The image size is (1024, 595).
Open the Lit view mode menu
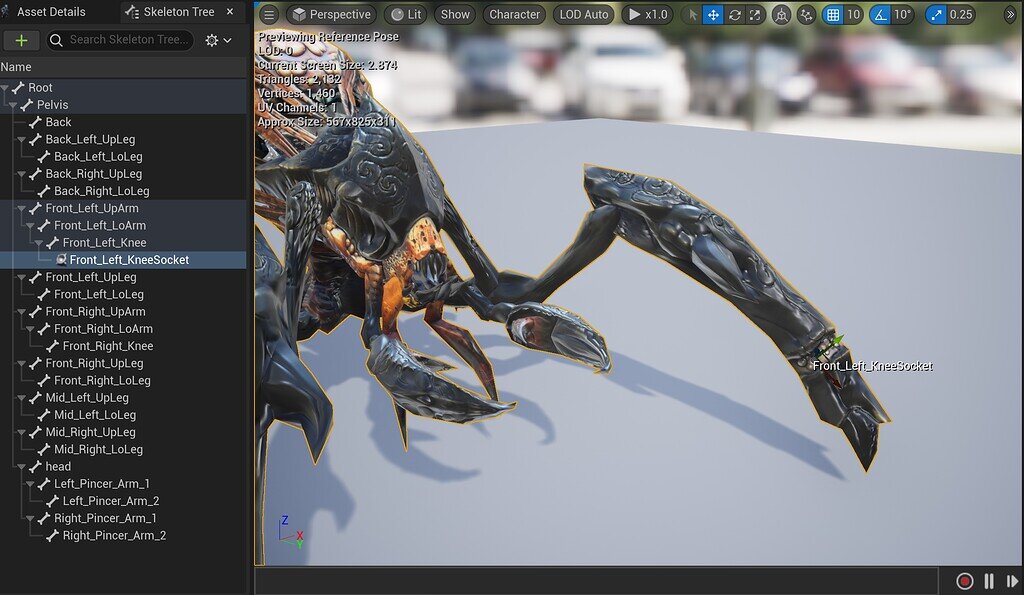point(406,14)
